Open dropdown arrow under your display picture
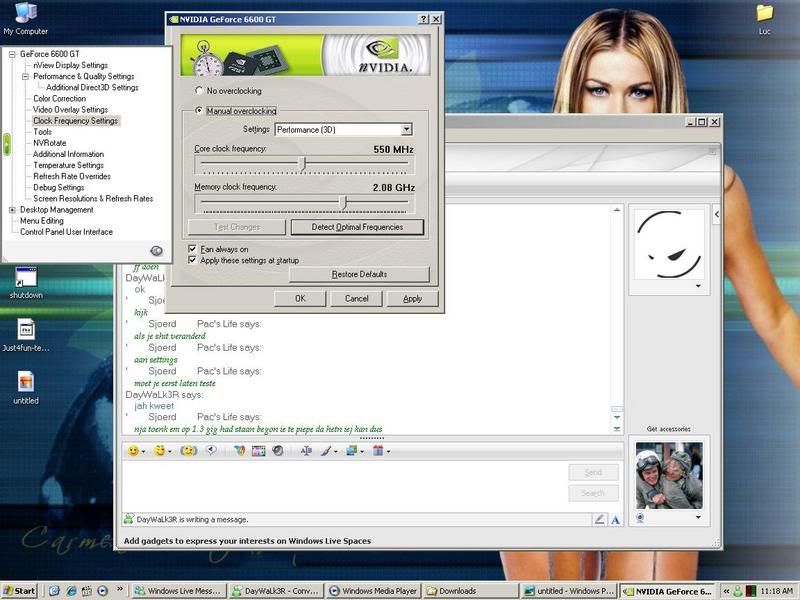 (698, 517)
